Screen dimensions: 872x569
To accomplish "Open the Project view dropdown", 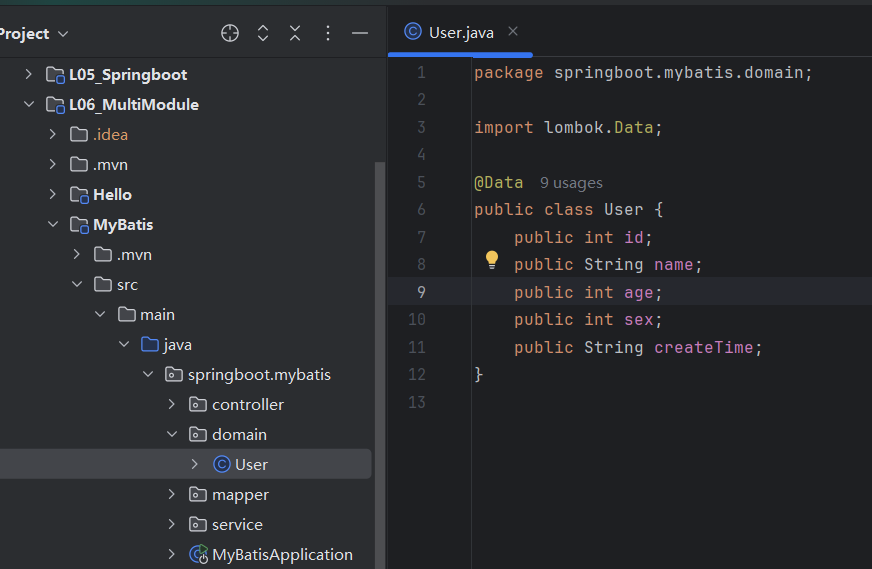I will pyautogui.click(x=35, y=33).
